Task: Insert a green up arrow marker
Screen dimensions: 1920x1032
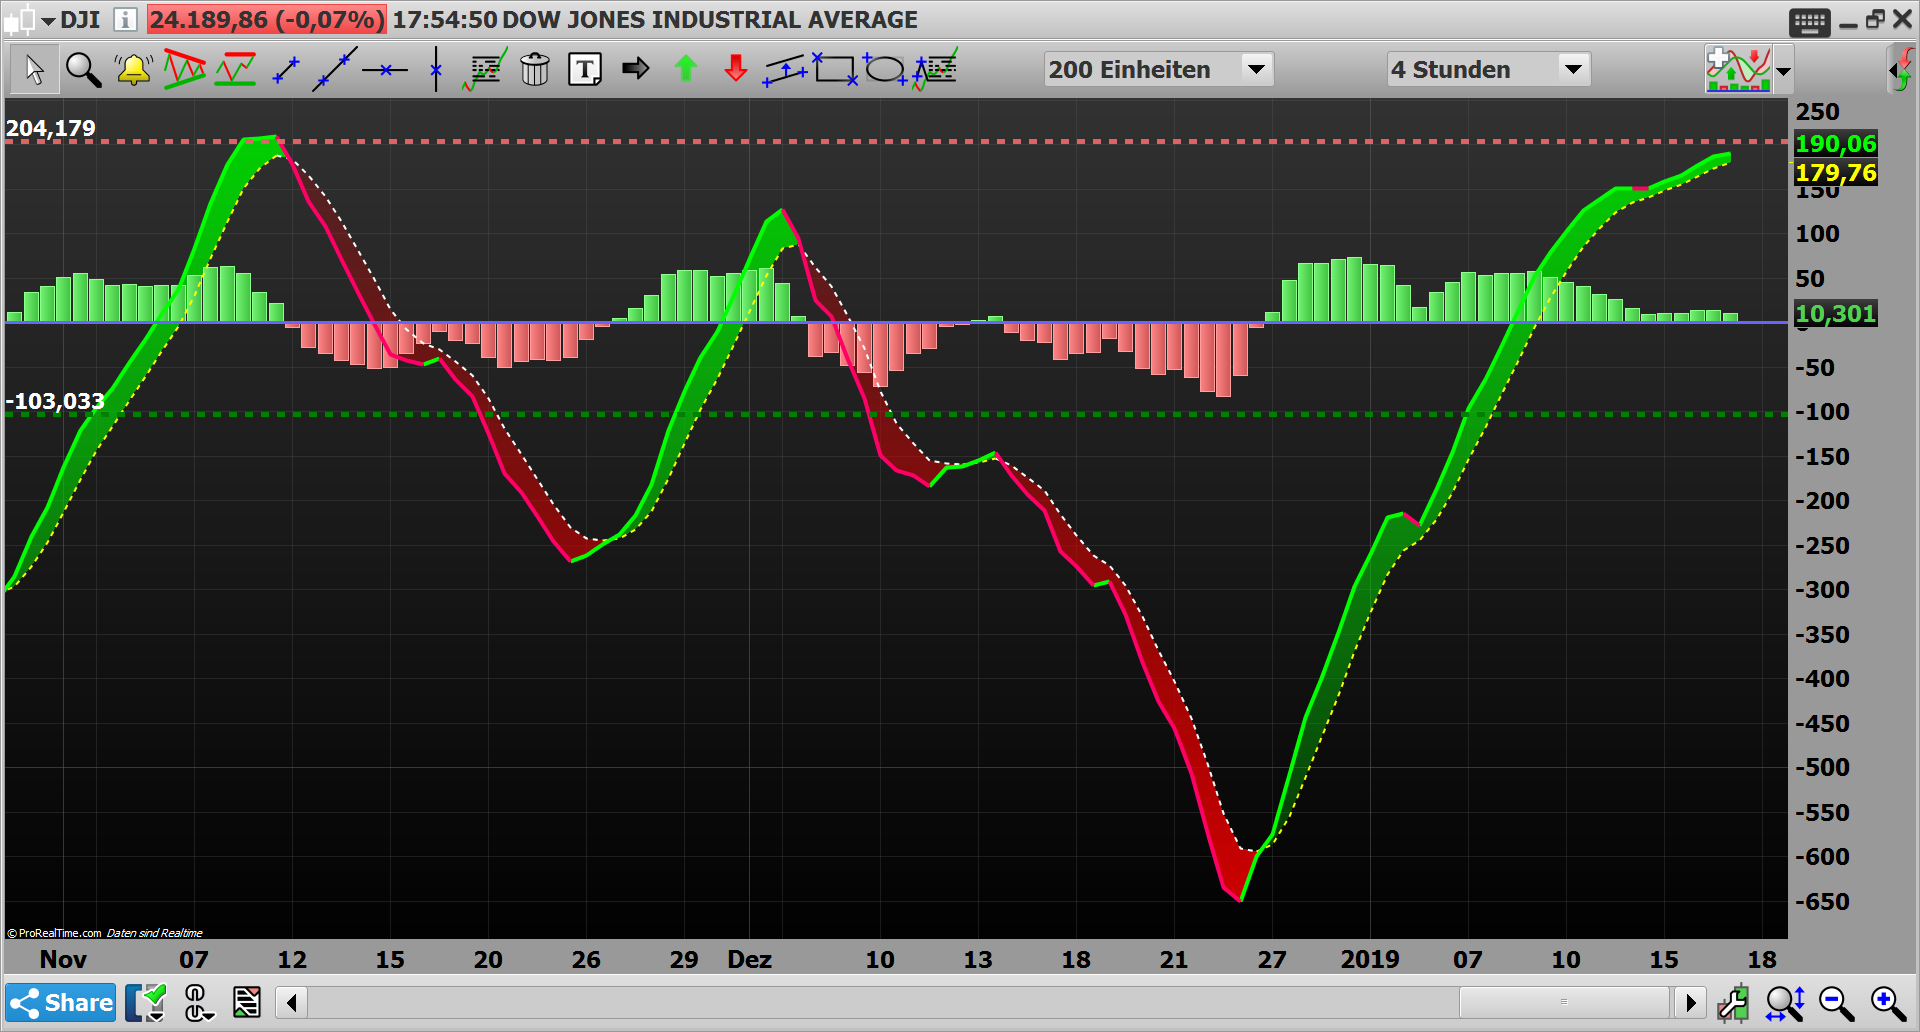Action: pos(686,69)
